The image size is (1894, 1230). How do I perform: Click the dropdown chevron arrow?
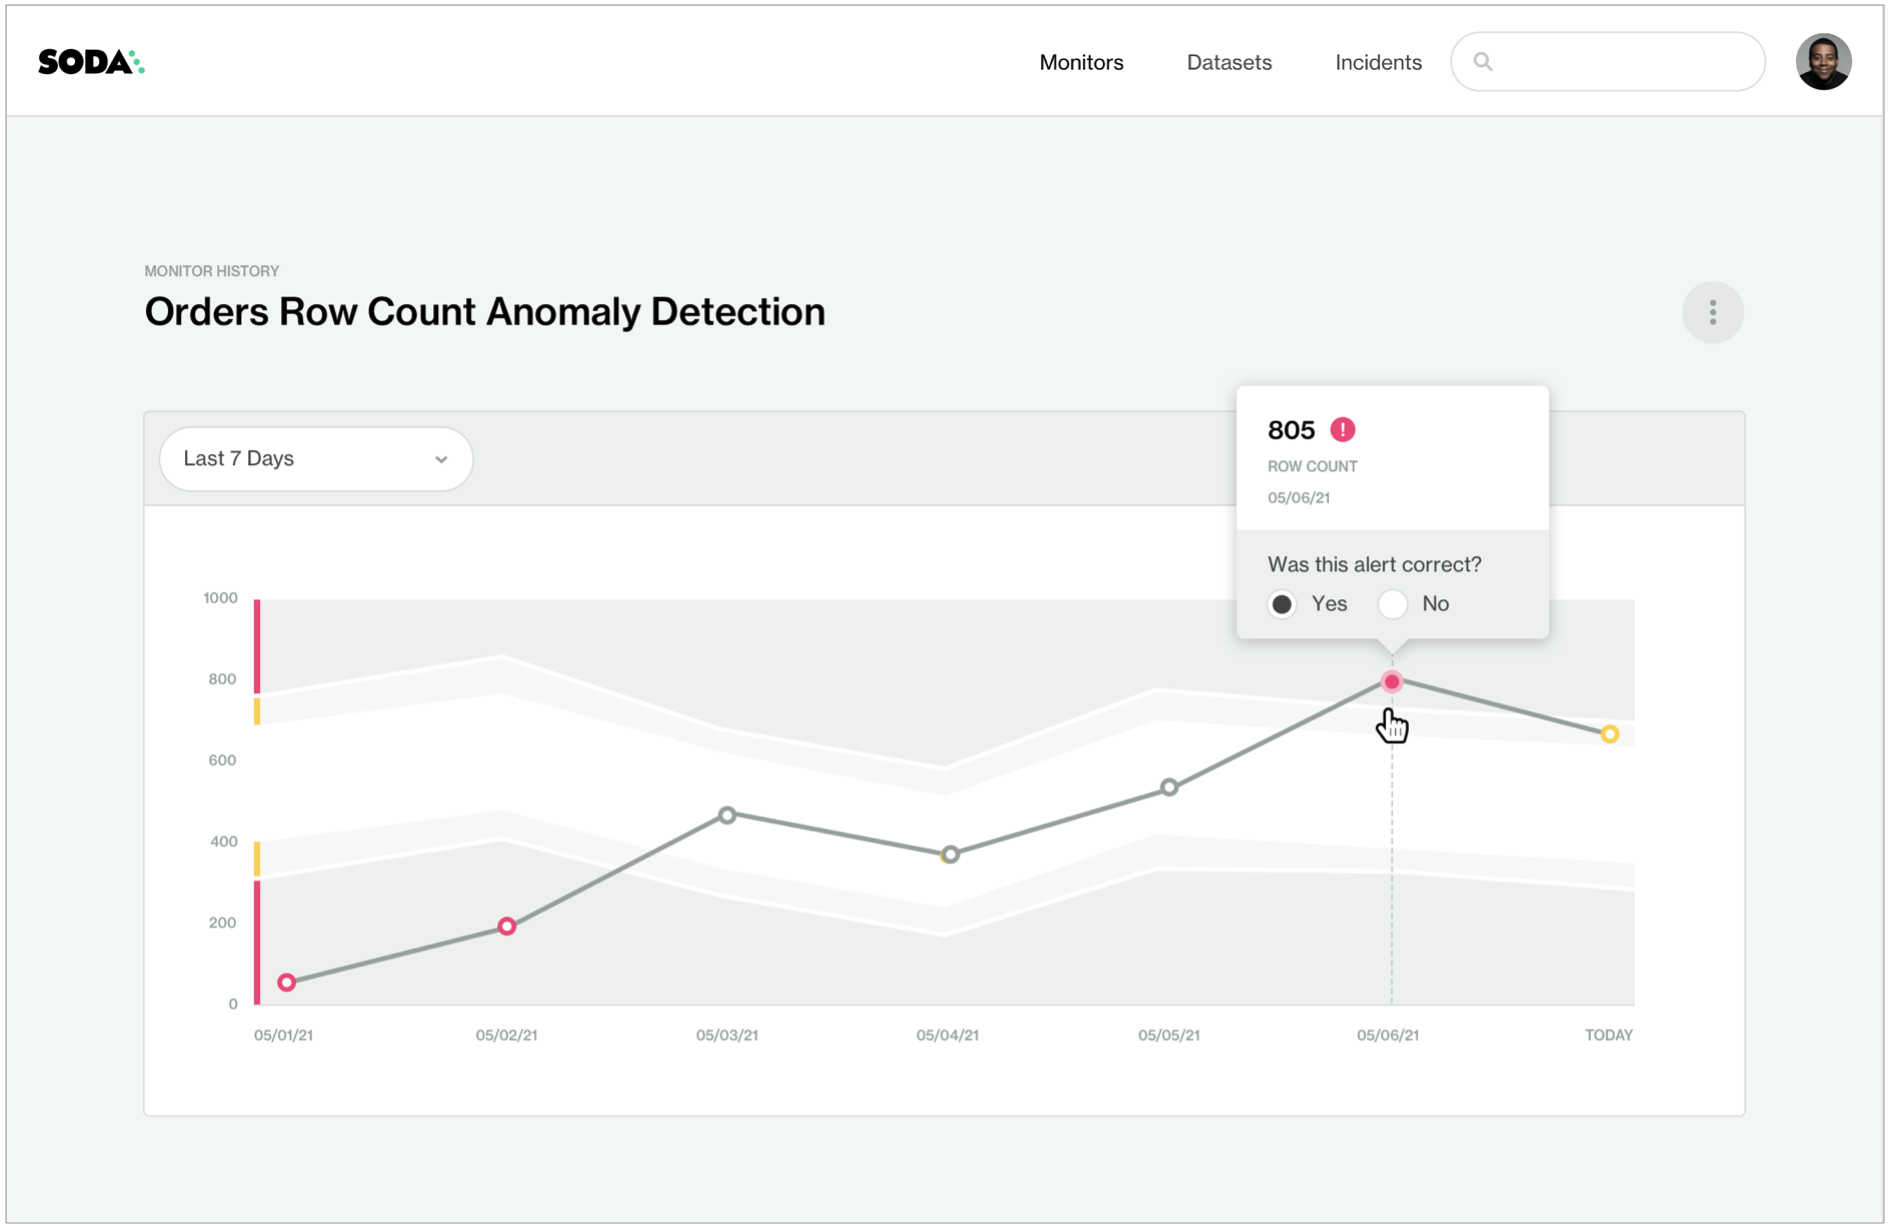pos(441,460)
